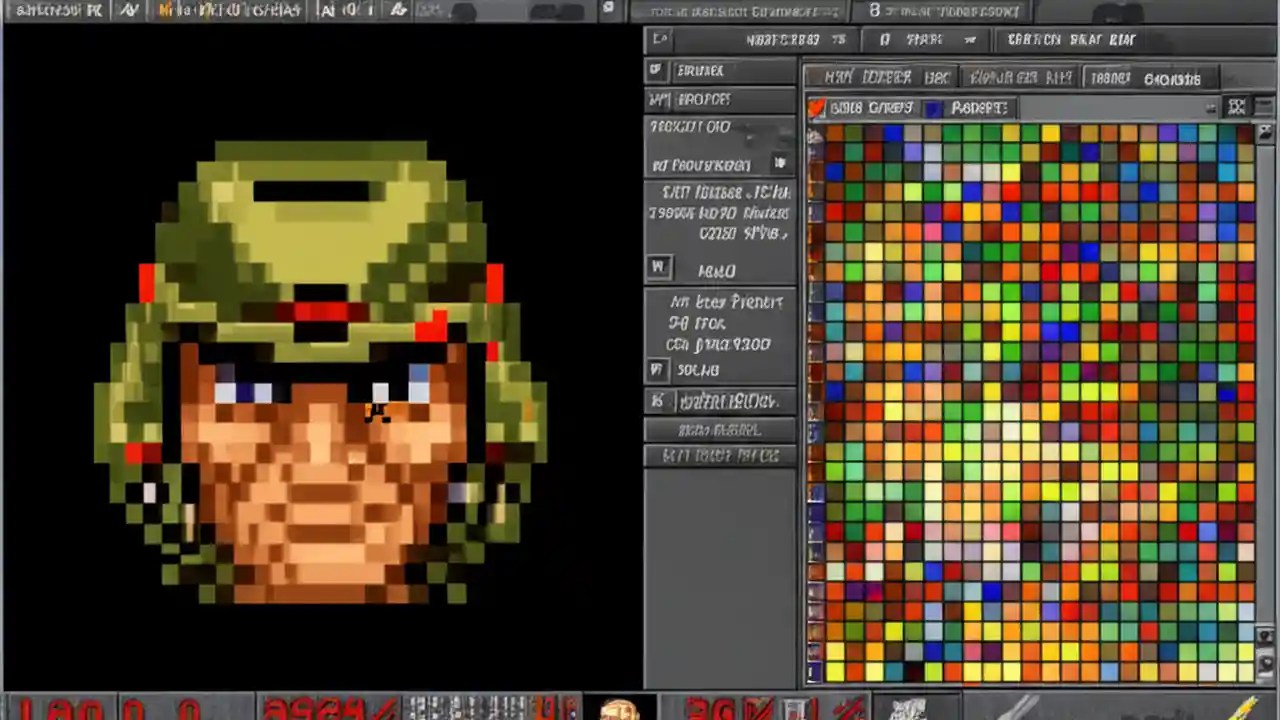The width and height of the screenshot is (1280, 720).
Task: Select the blue color swatch in the palette header
Action: click(932, 108)
